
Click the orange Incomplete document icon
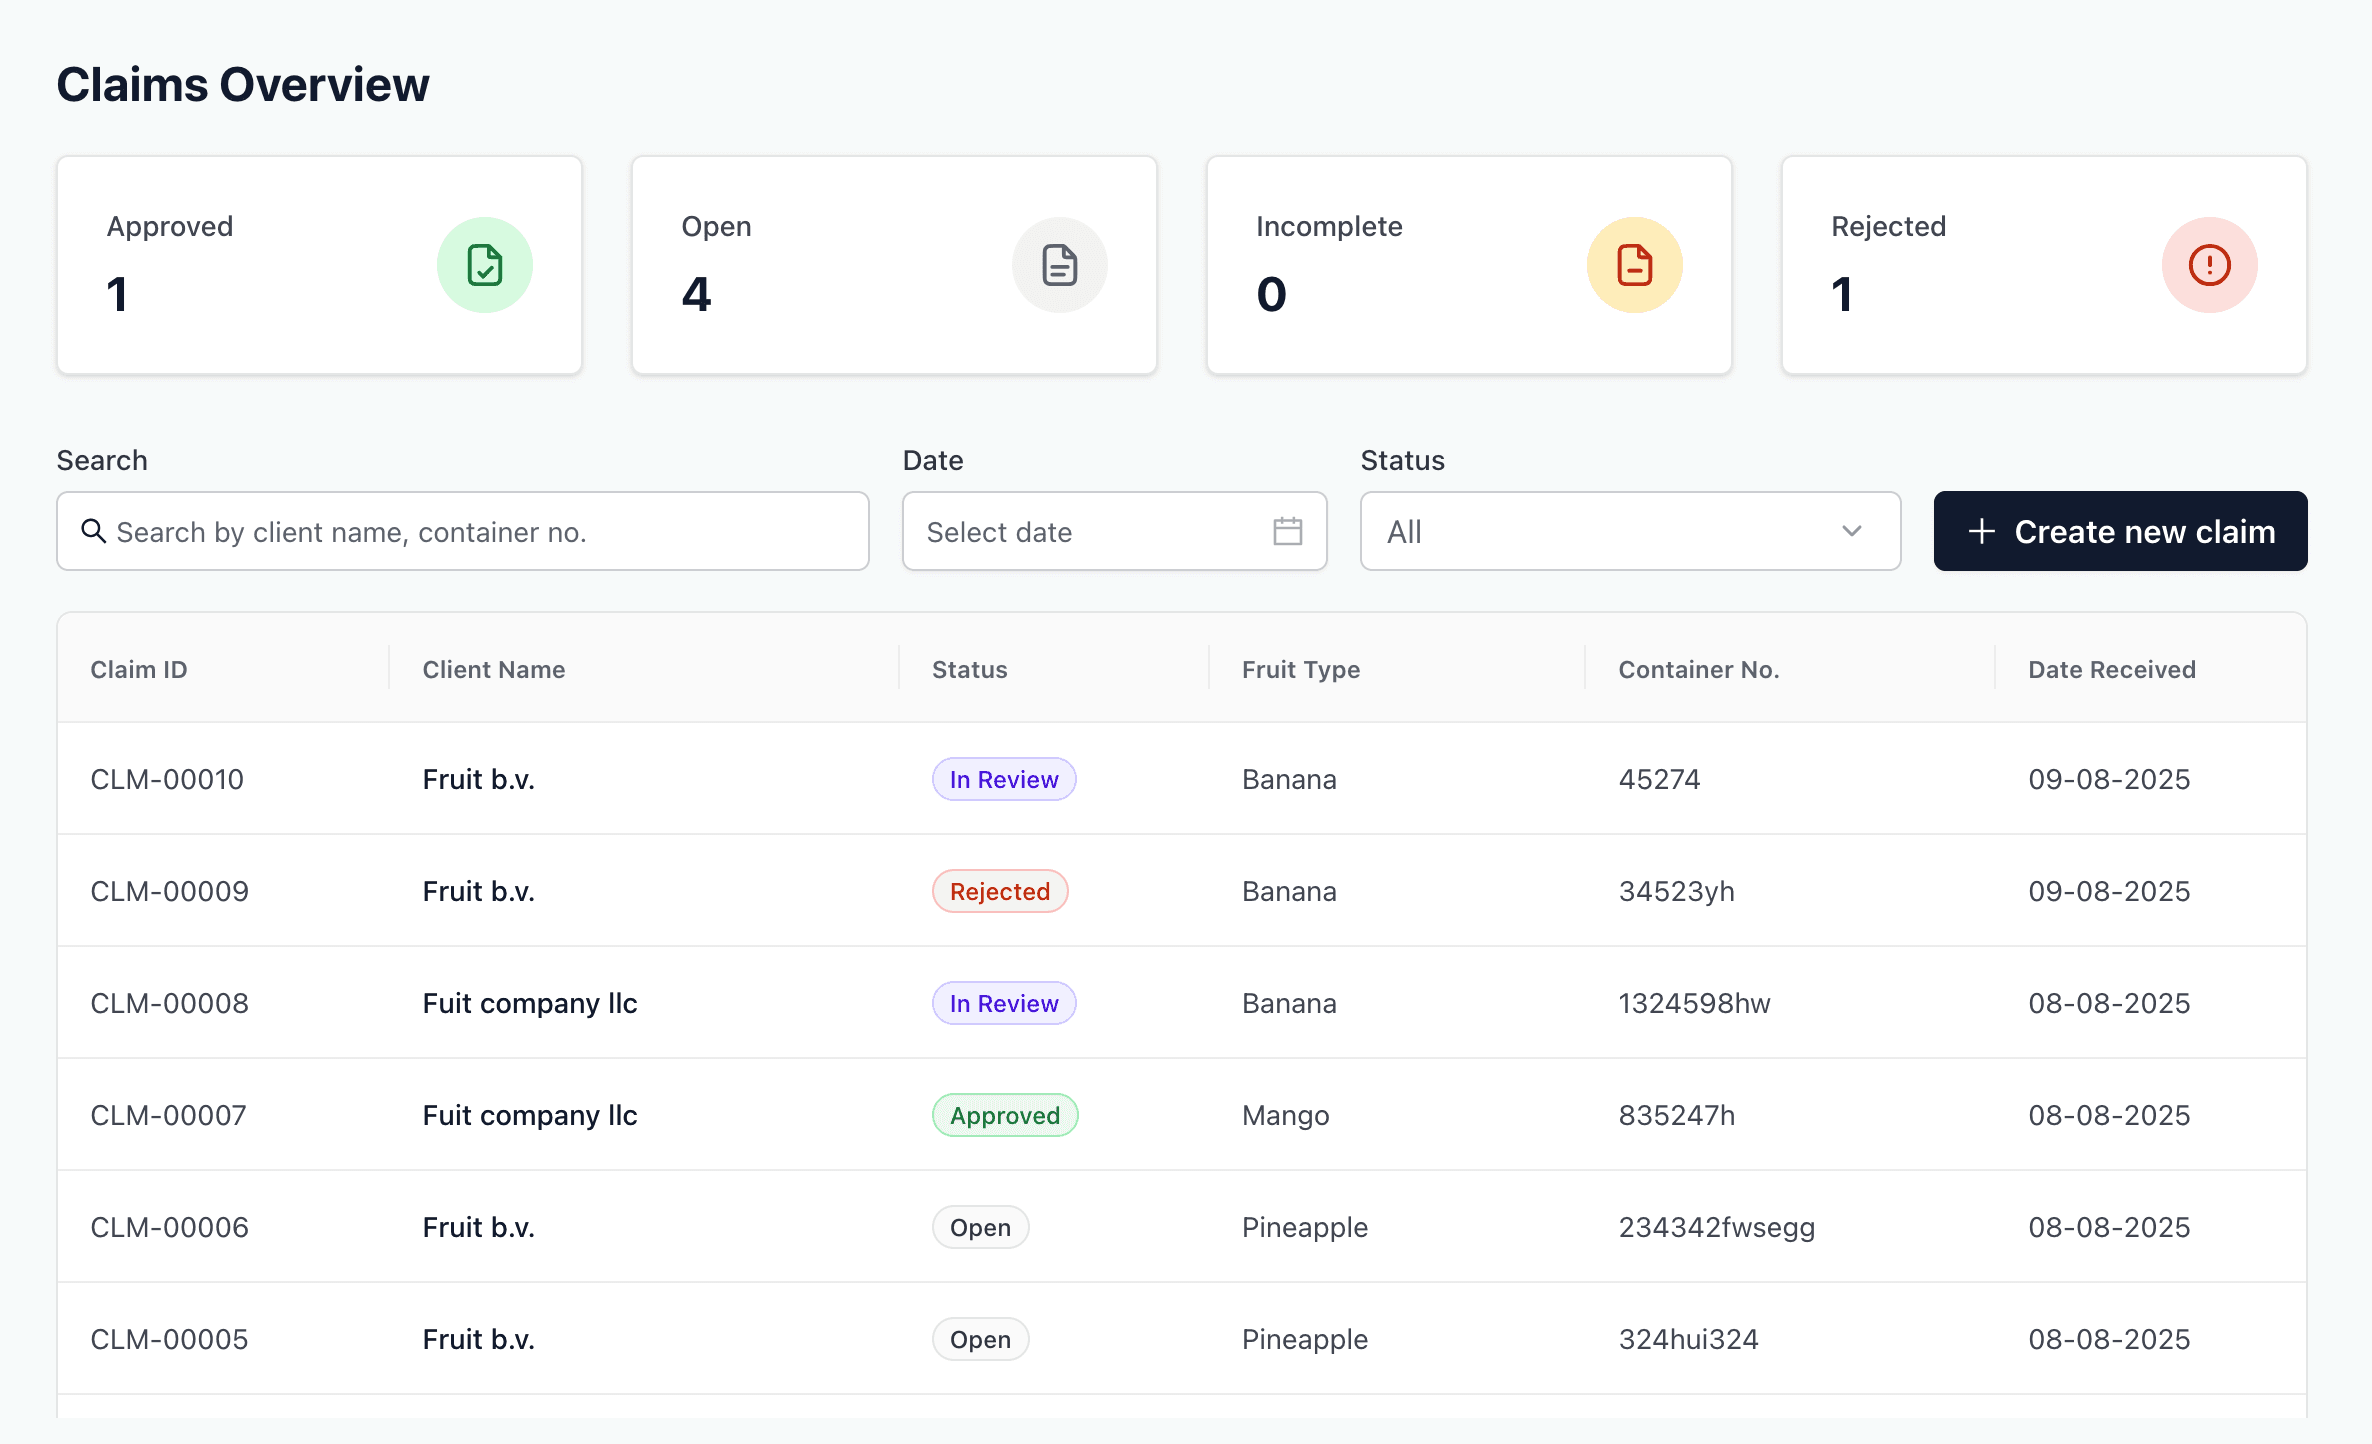coord(1634,265)
